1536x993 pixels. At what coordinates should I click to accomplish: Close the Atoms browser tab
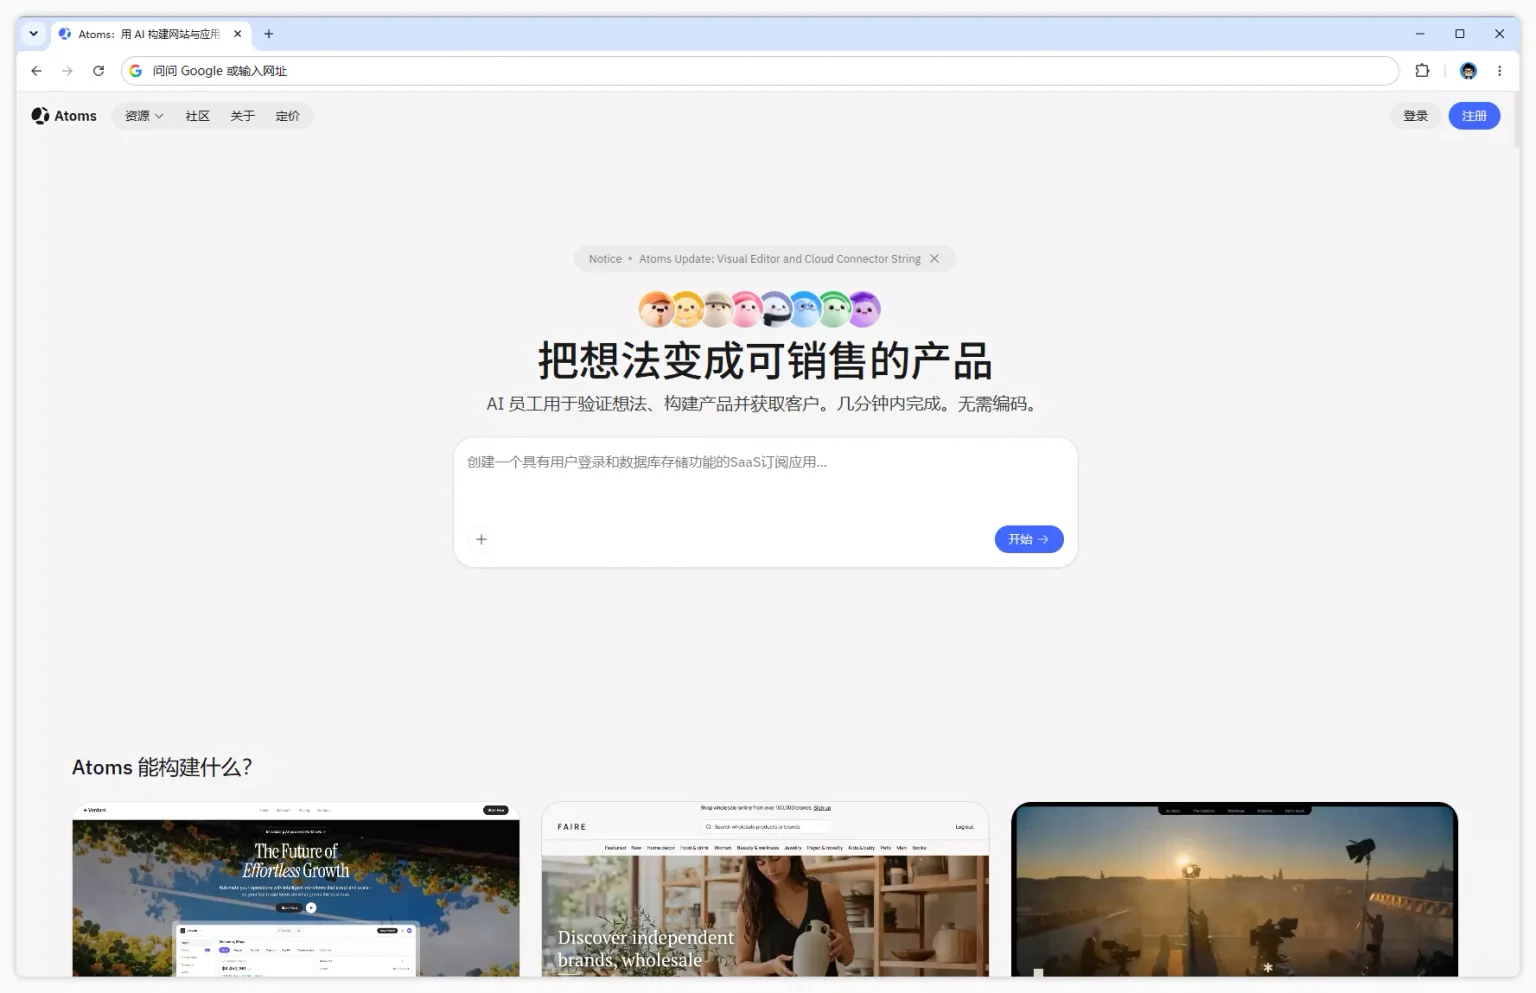(238, 34)
